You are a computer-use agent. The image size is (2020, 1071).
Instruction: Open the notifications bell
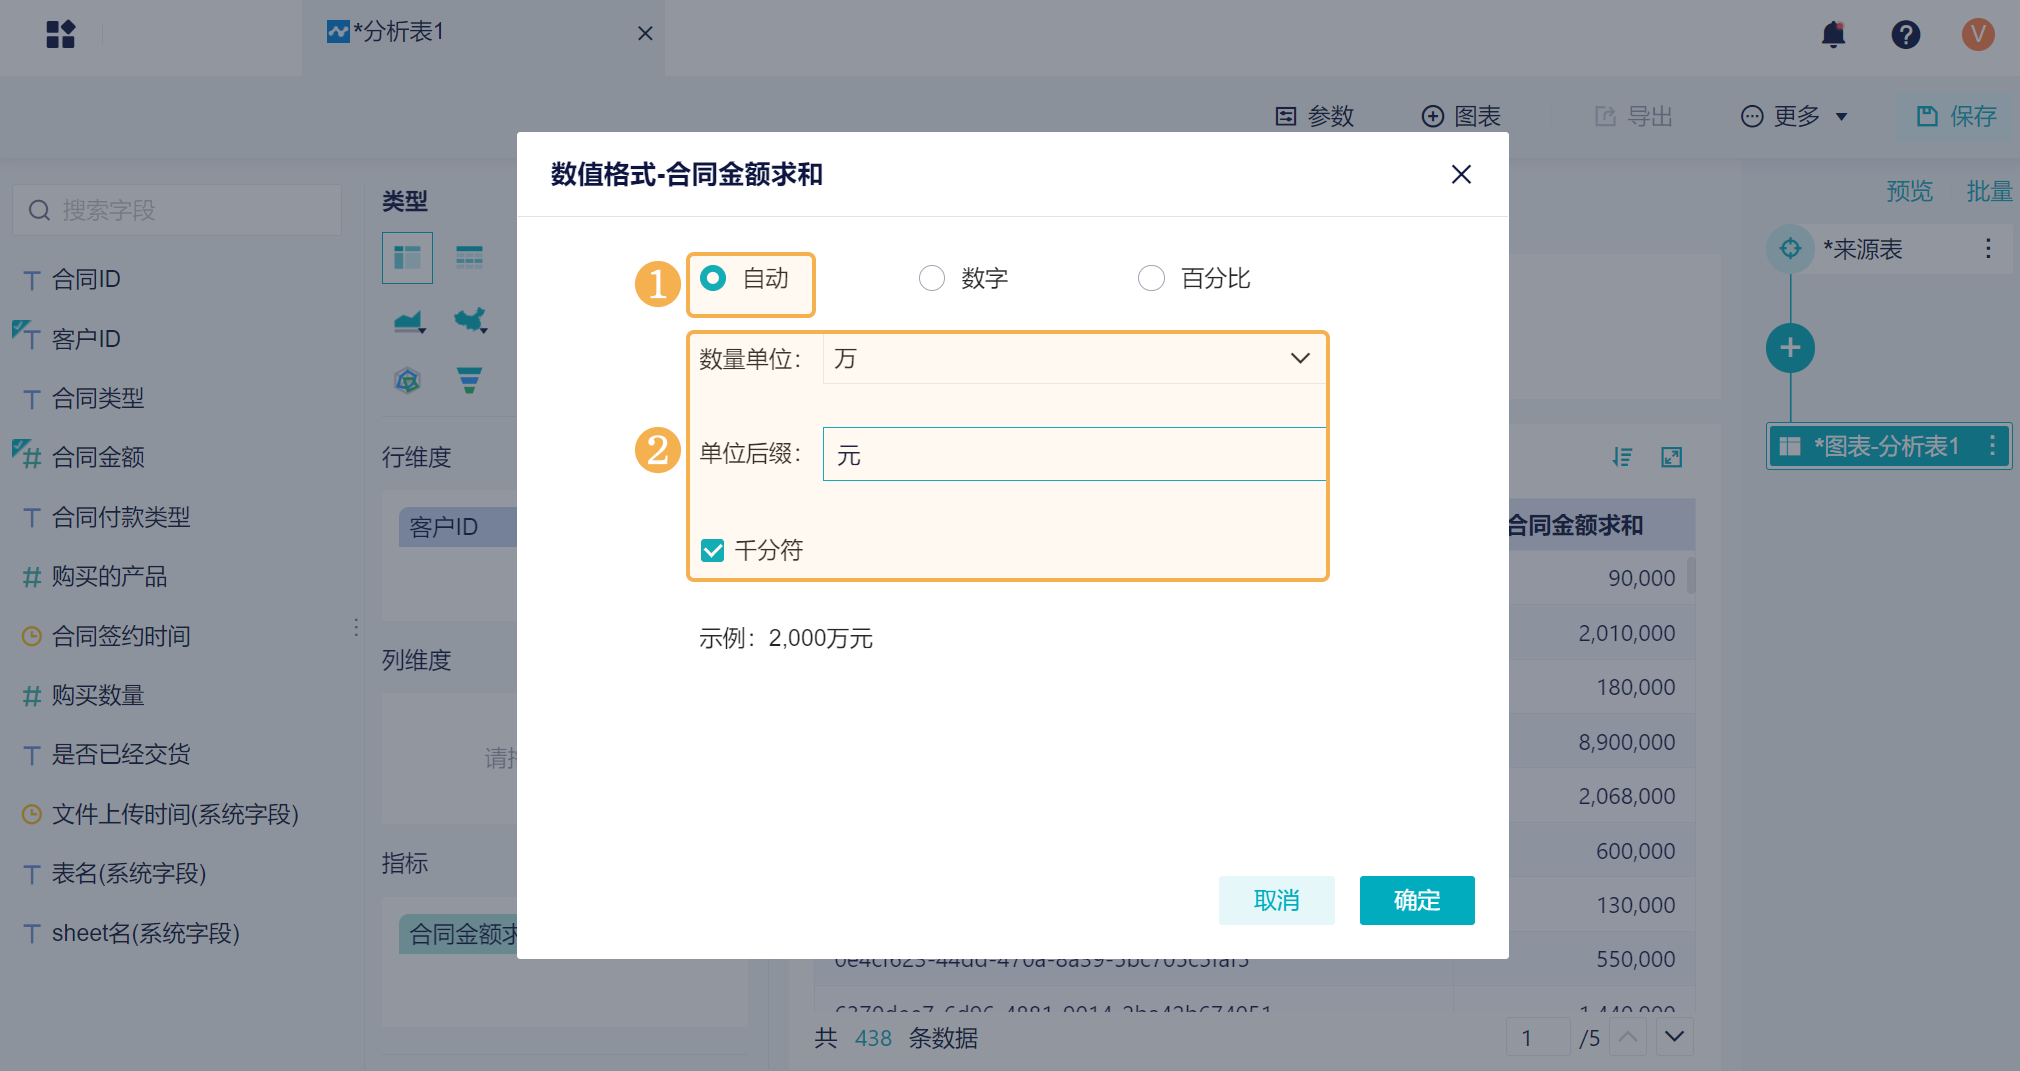(x=1833, y=35)
